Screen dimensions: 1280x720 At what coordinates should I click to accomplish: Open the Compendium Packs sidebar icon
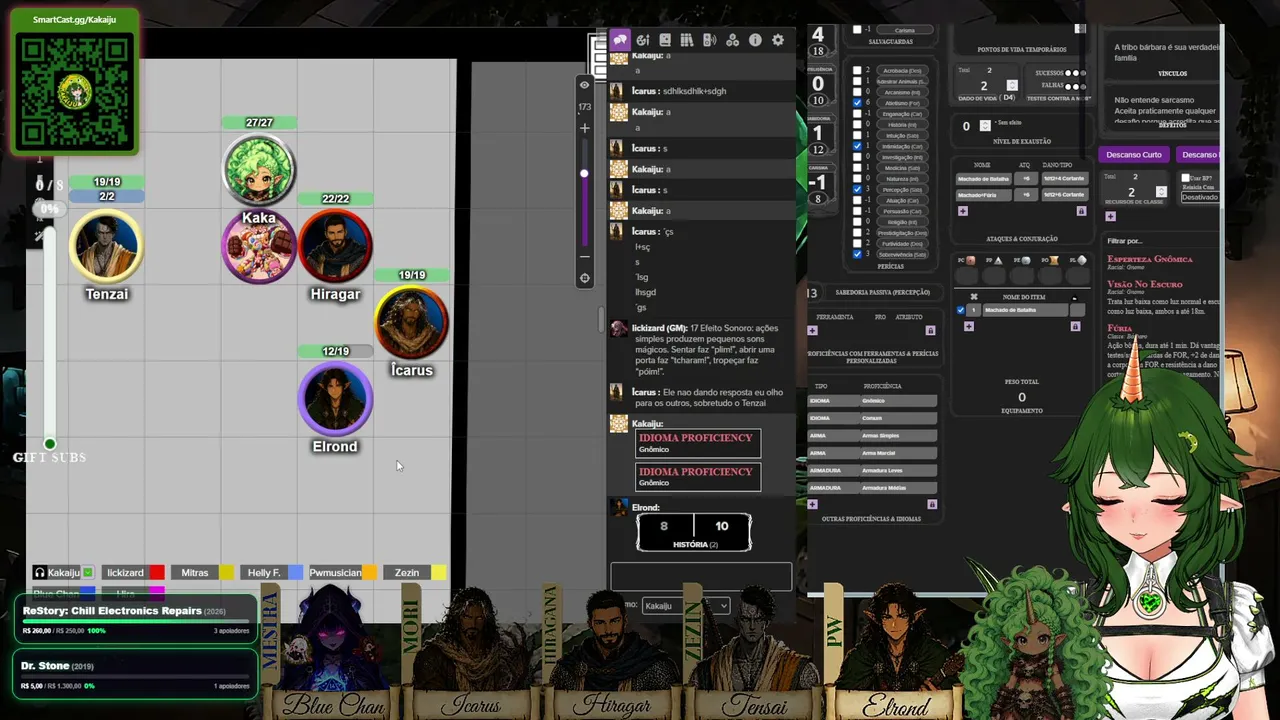click(732, 40)
